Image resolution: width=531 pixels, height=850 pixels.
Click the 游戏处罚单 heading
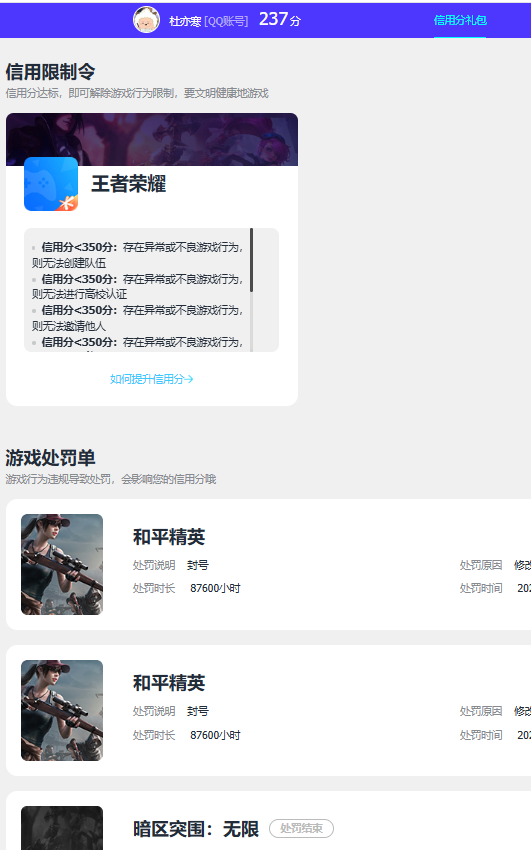(50, 458)
